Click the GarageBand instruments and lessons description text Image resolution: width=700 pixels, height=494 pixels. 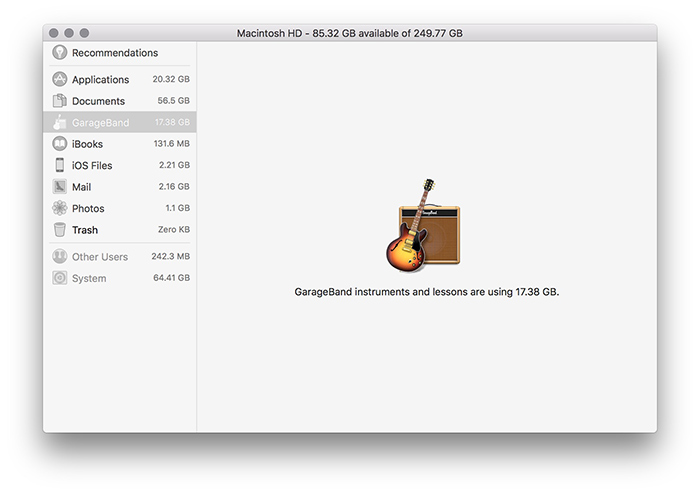click(427, 292)
